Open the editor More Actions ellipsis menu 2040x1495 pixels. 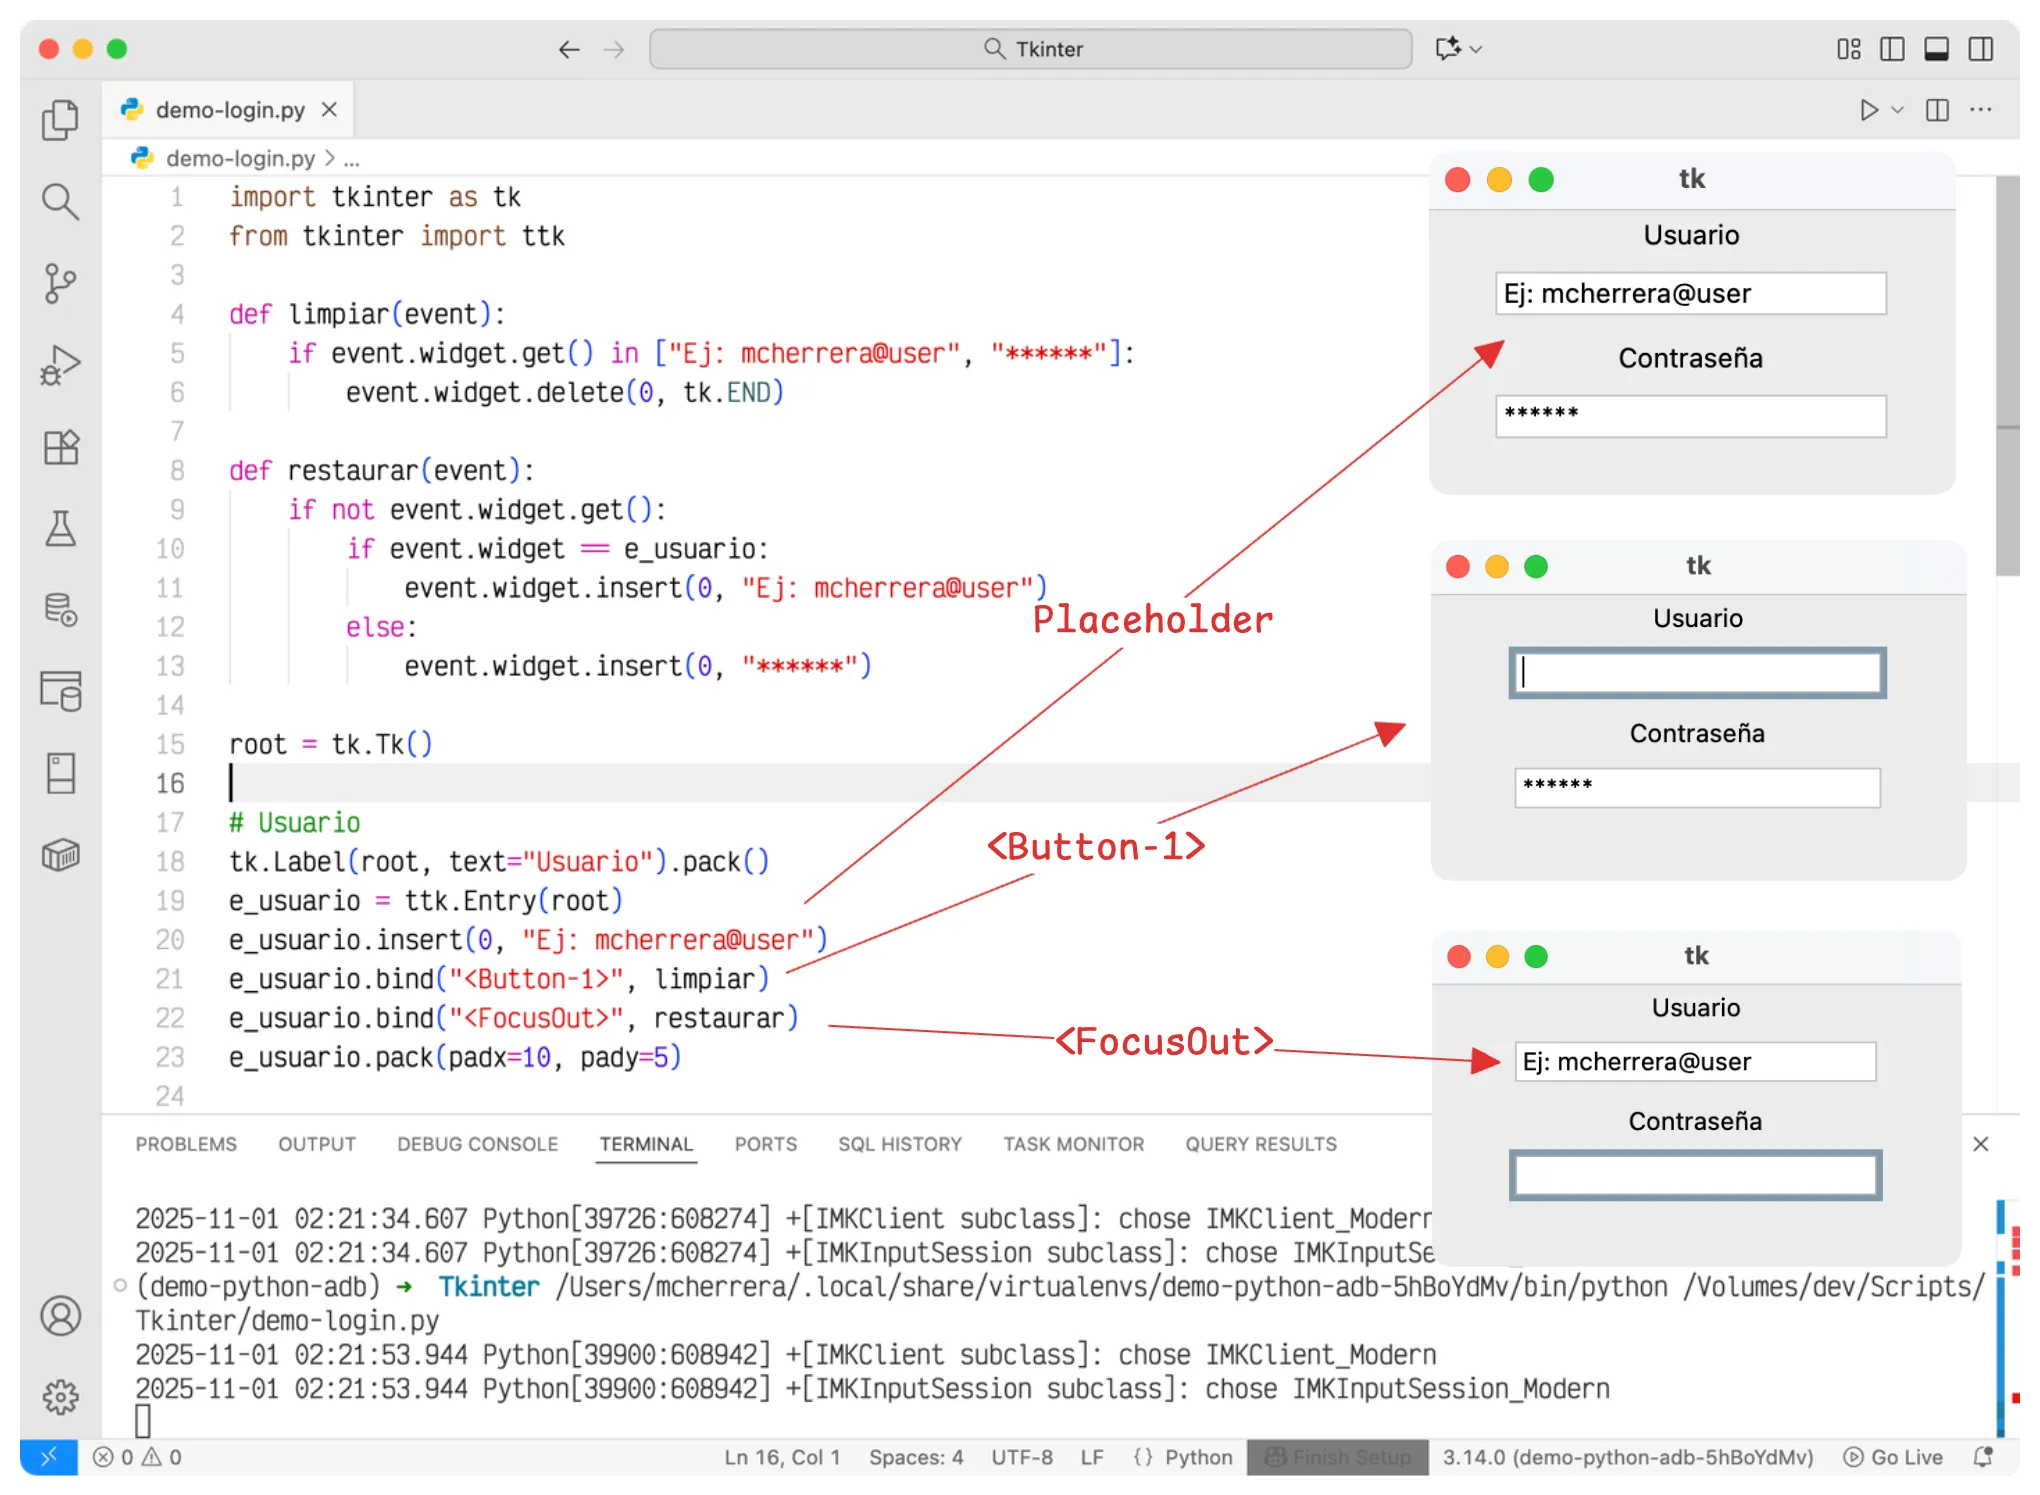click(1980, 110)
